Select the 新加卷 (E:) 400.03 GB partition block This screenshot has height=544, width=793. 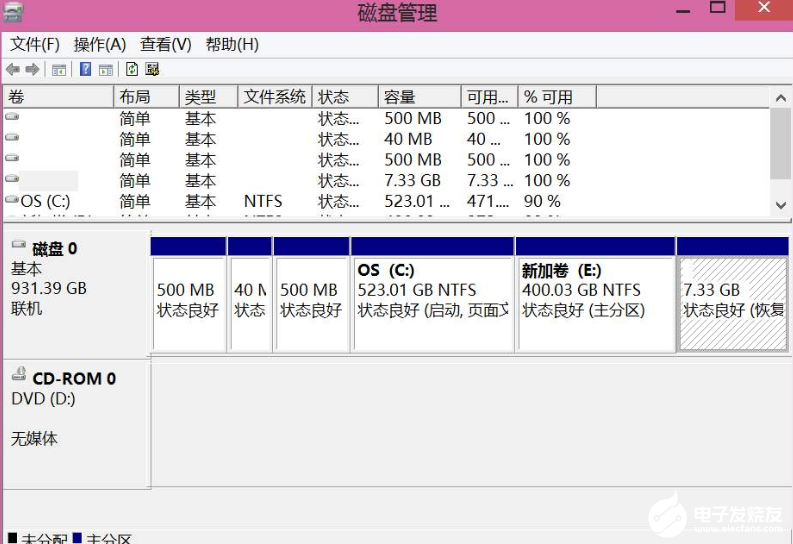pos(595,294)
